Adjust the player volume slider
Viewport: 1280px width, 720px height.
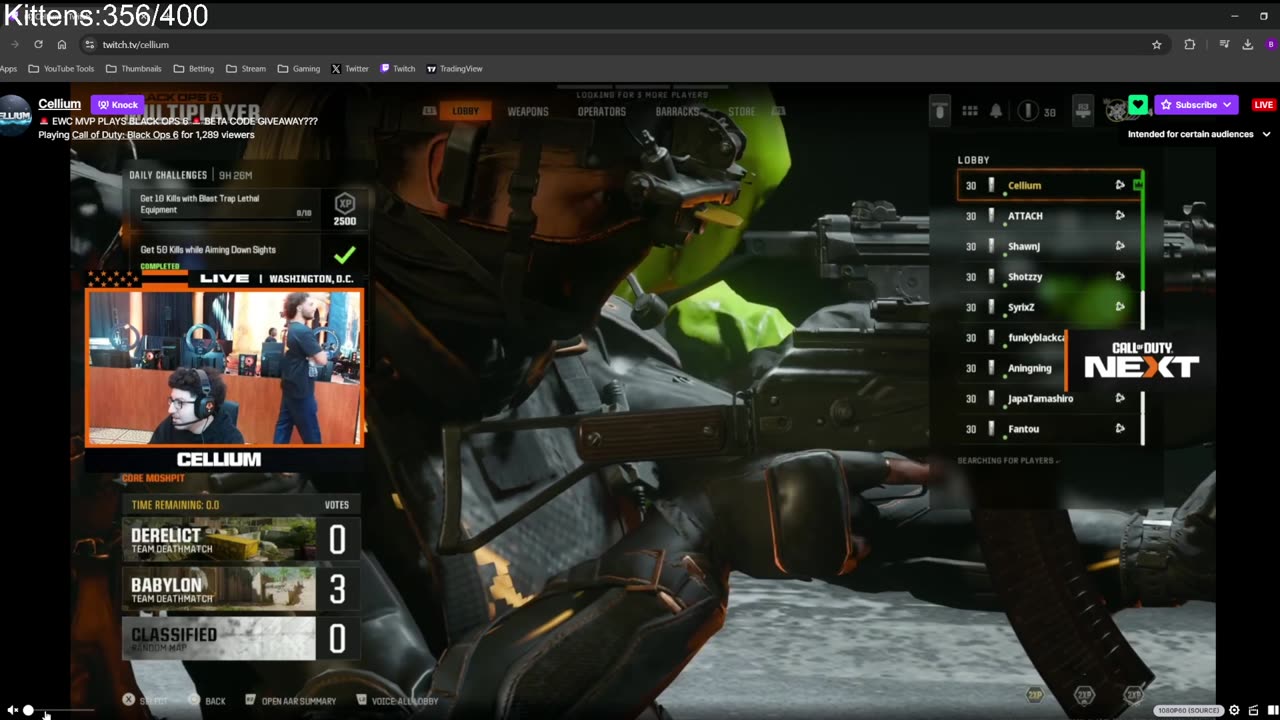pyautogui.click(x=60, y=710)
